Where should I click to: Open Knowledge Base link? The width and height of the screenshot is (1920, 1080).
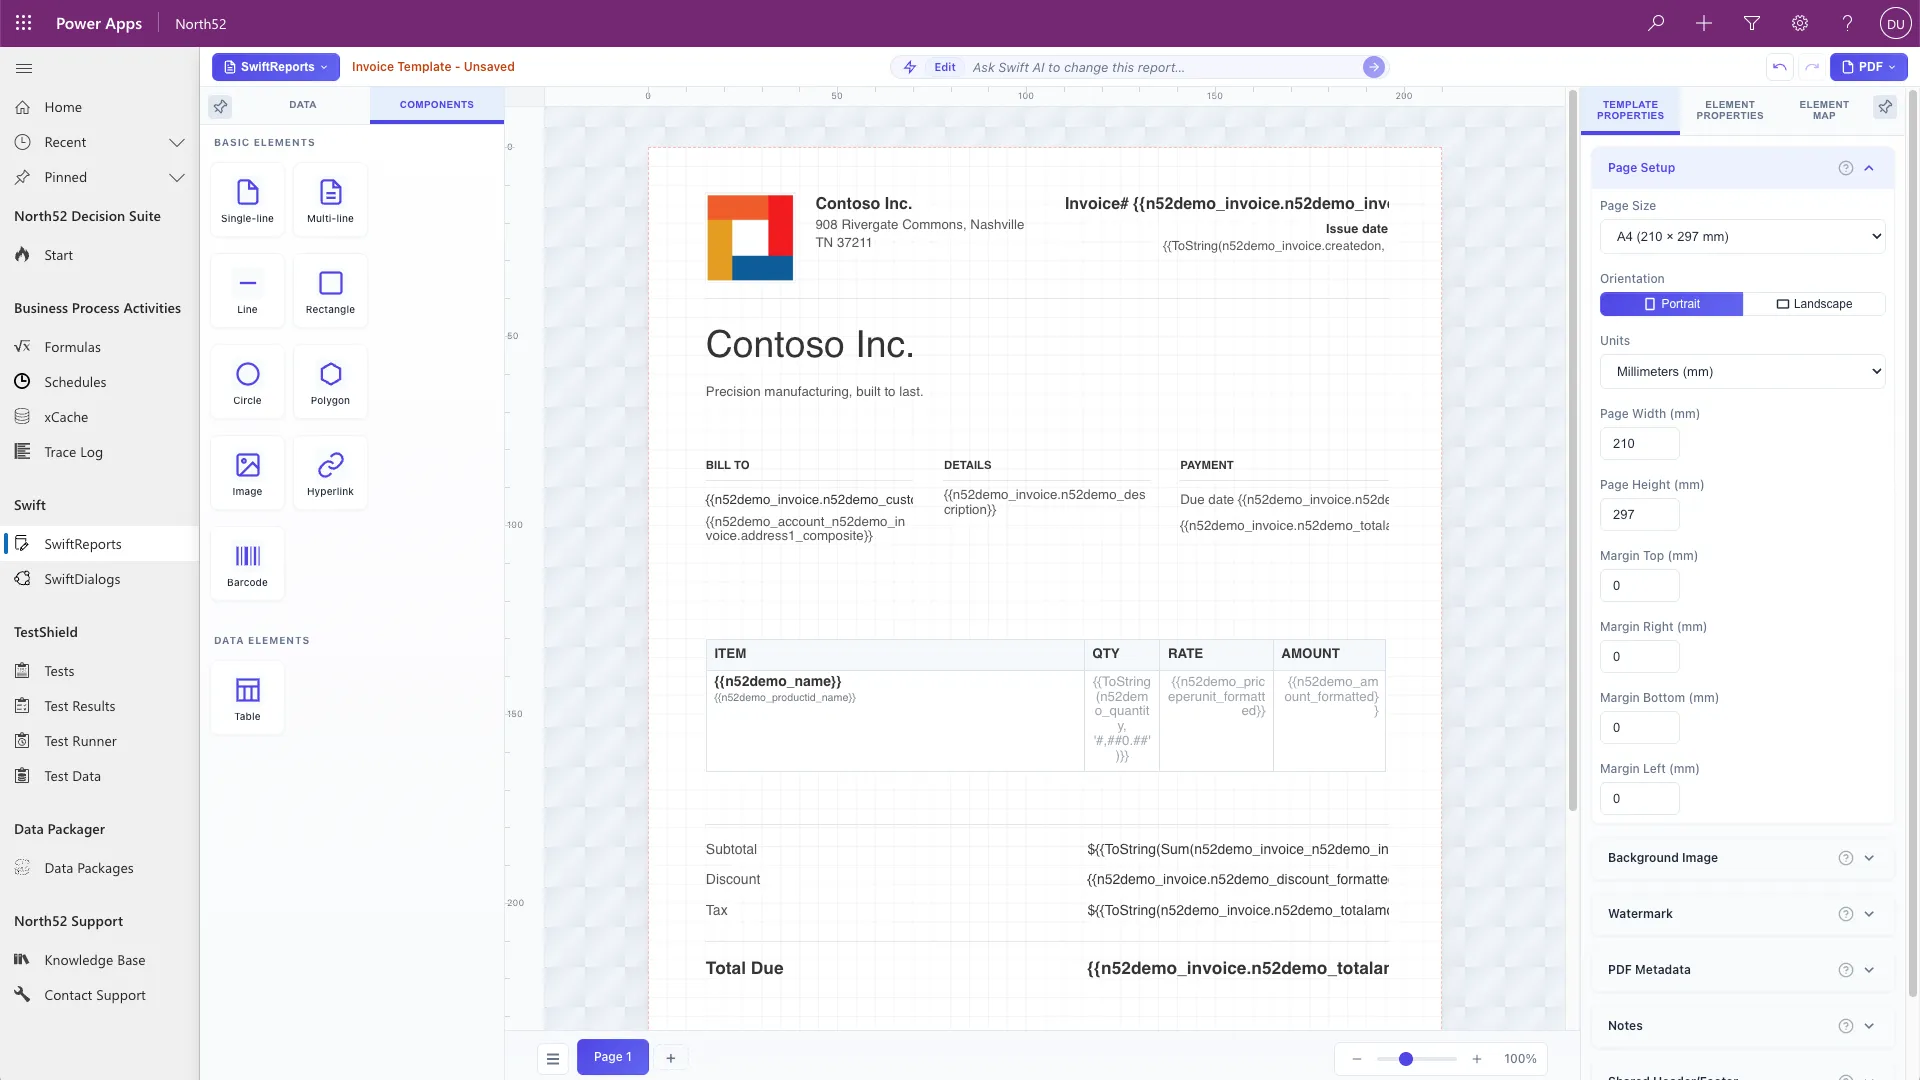click(x=95, y=960)
